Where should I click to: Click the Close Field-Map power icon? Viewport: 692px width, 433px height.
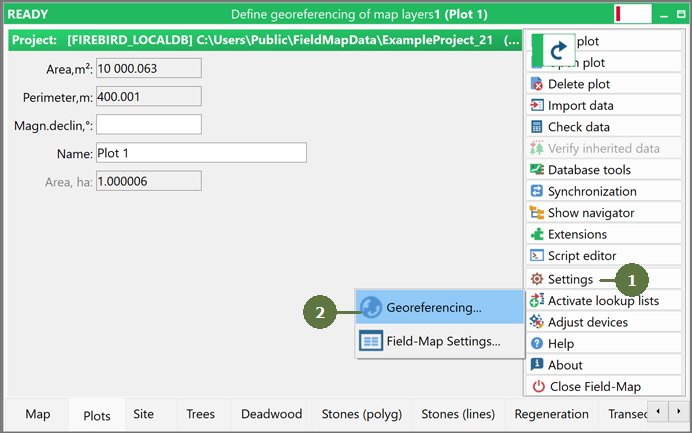(x=538, y=386)
